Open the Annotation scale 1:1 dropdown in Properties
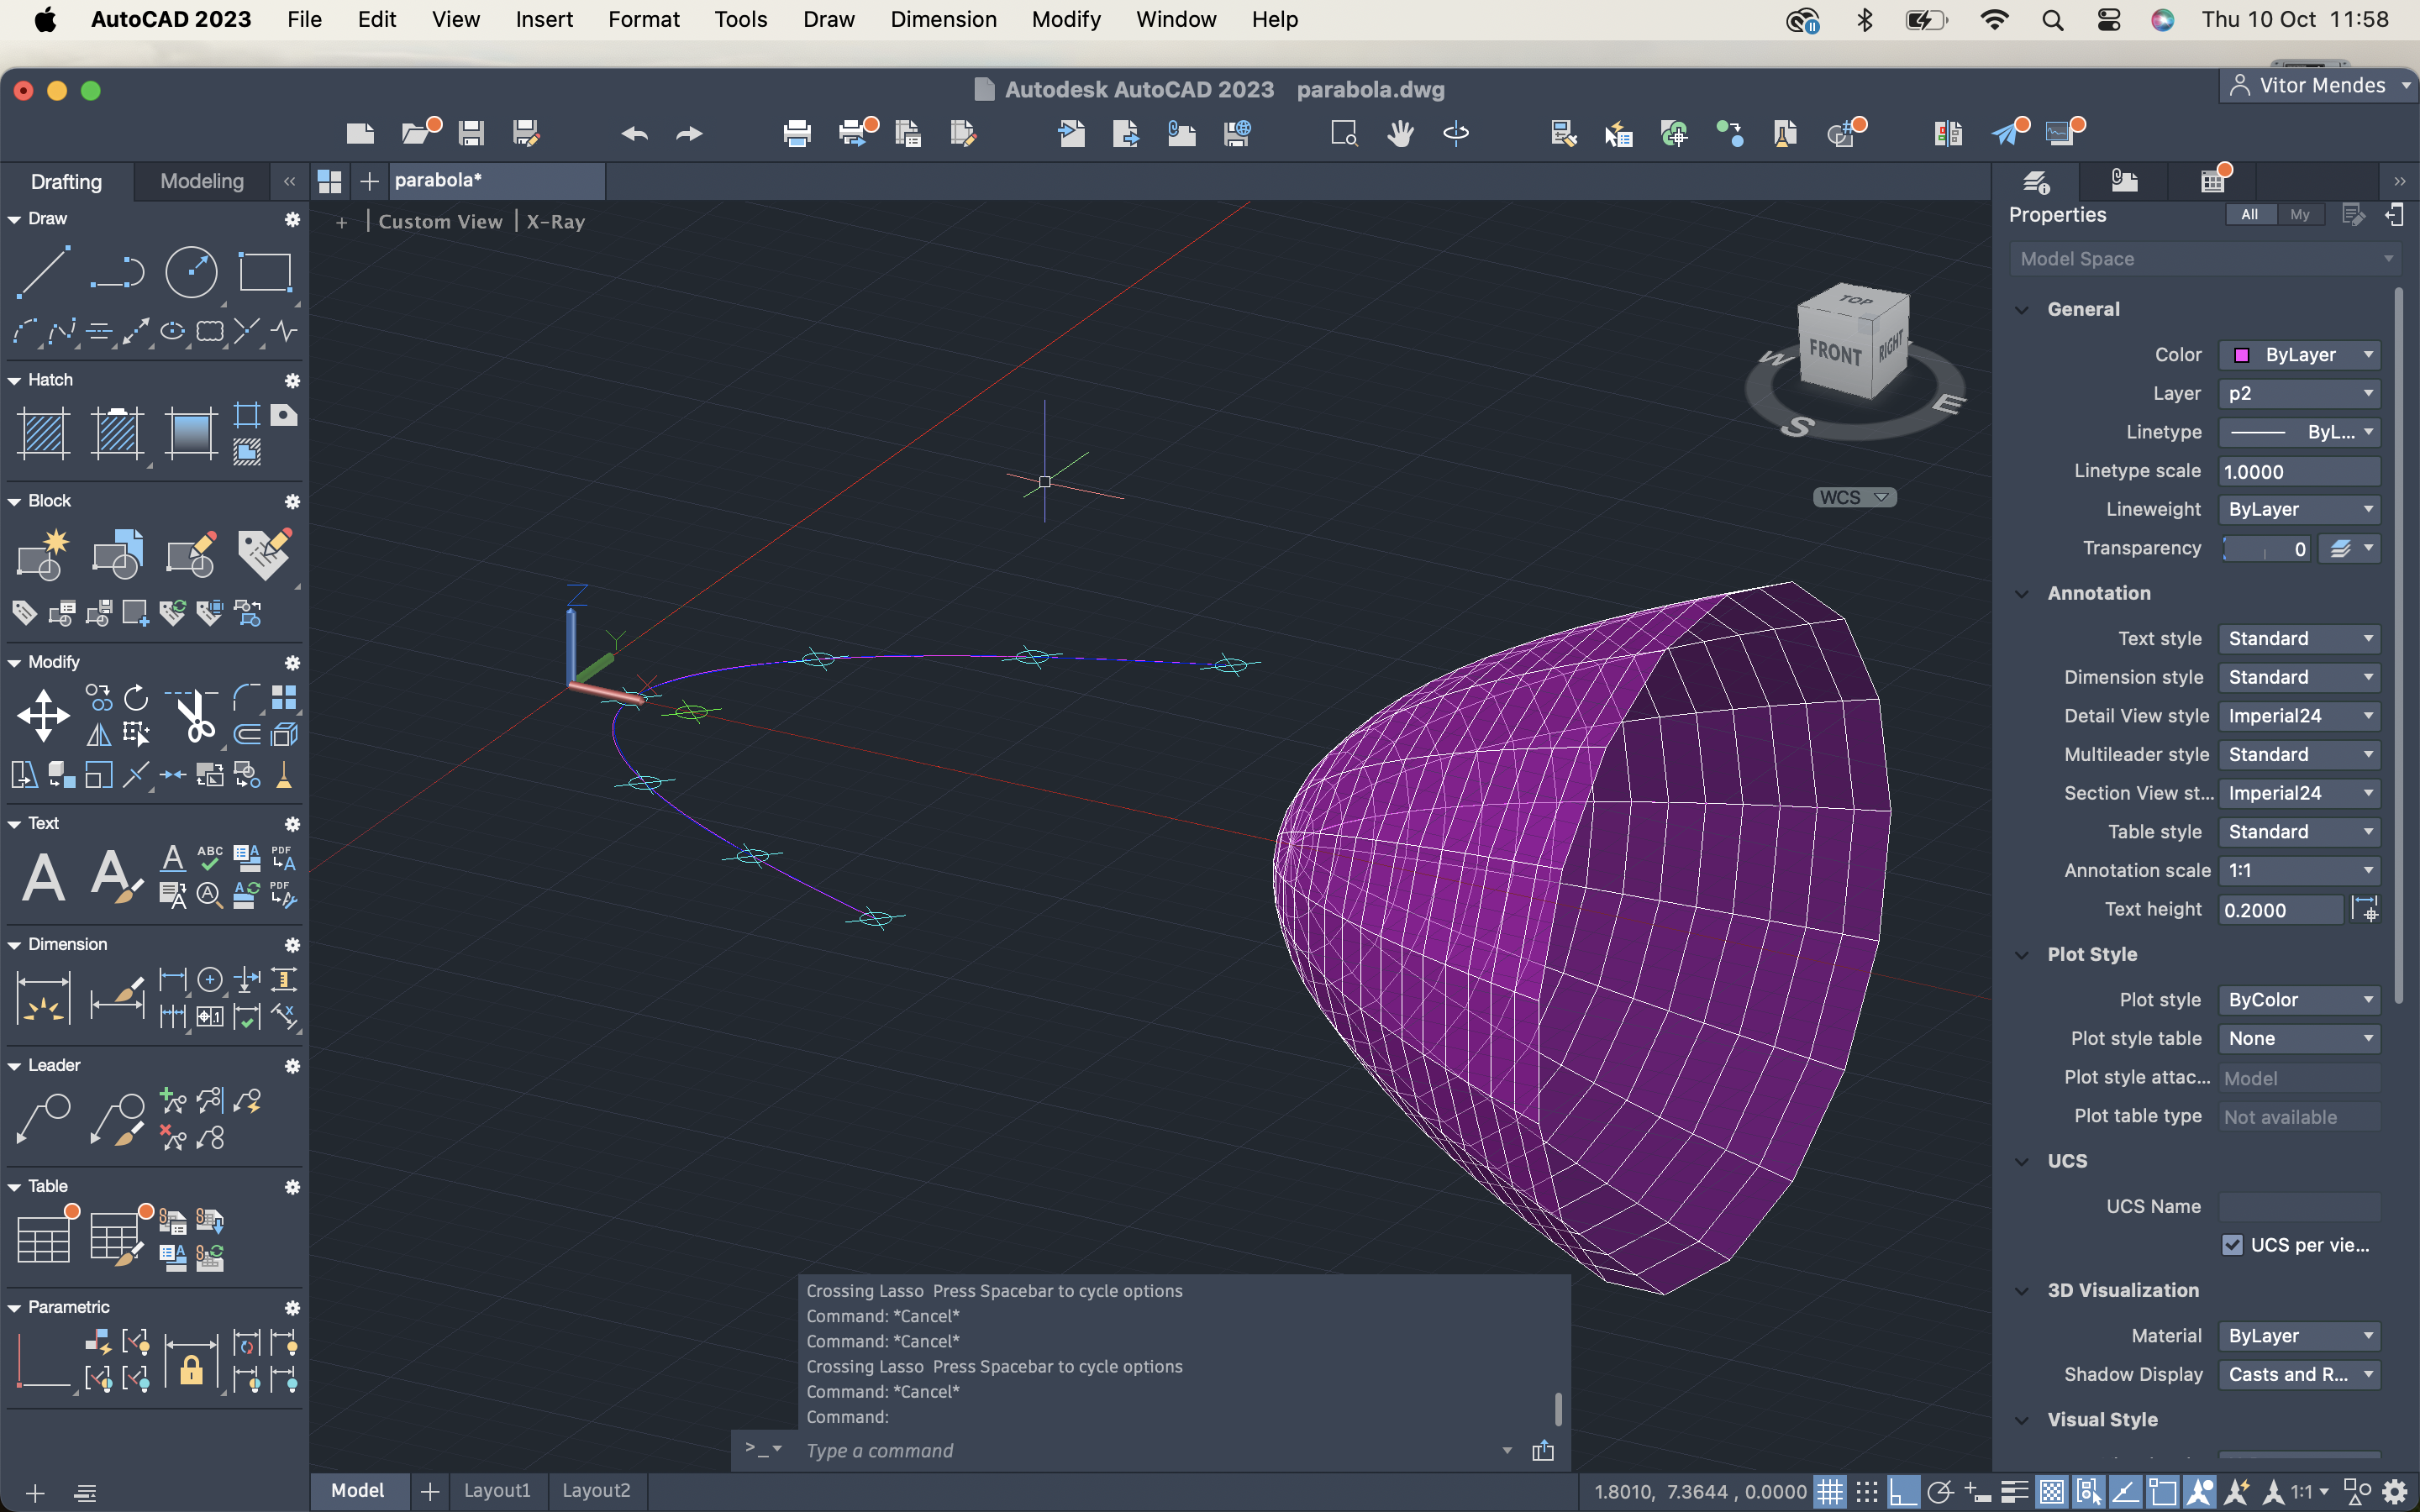Viewport: 2420px width, 1512px height. (x=2299, y=870)
